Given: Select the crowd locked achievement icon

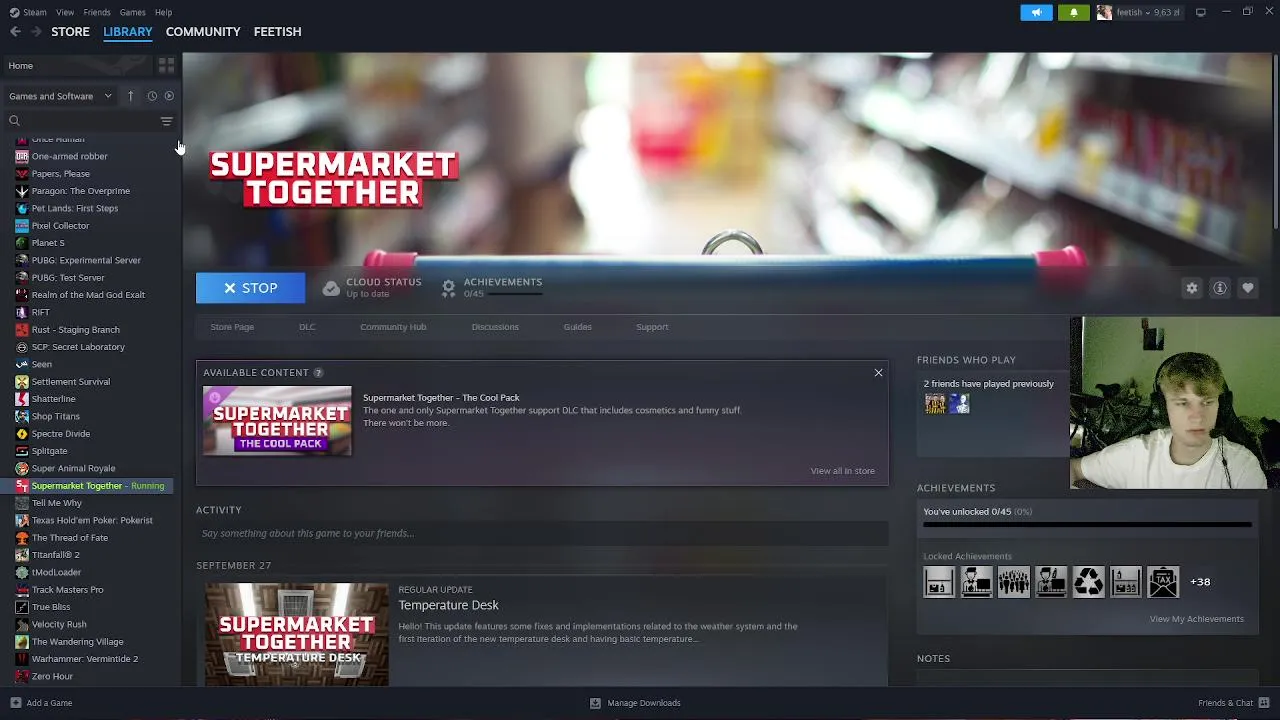Looking at the screenshot, I should click(x=1014, y=582).
